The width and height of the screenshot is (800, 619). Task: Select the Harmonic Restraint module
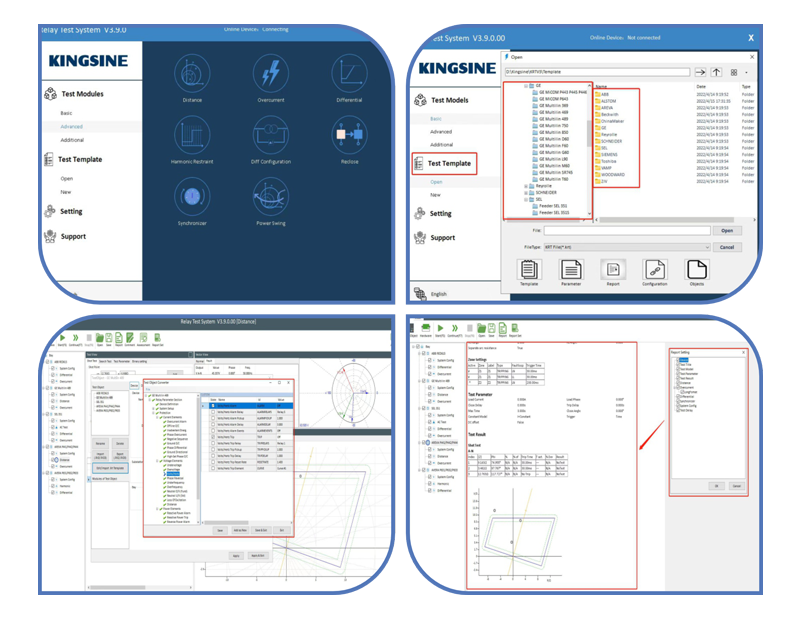(192, 135)
